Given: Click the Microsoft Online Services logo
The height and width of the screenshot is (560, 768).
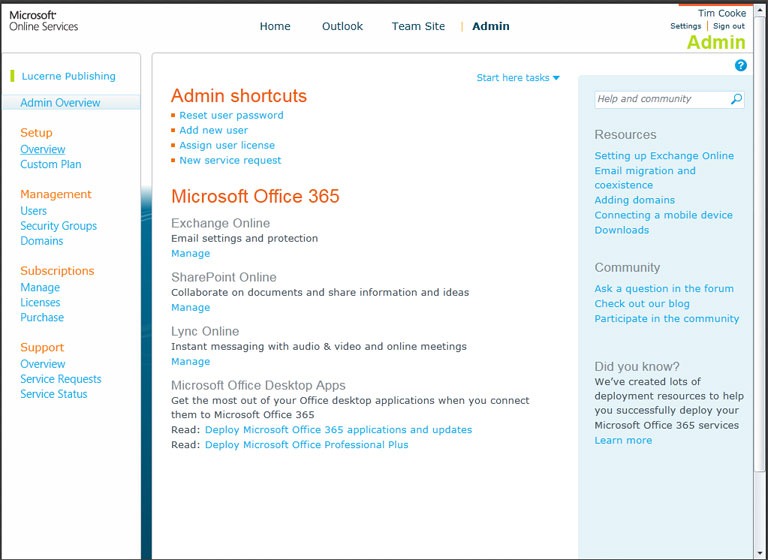Looking at the screenshot, I should (43, 21).
